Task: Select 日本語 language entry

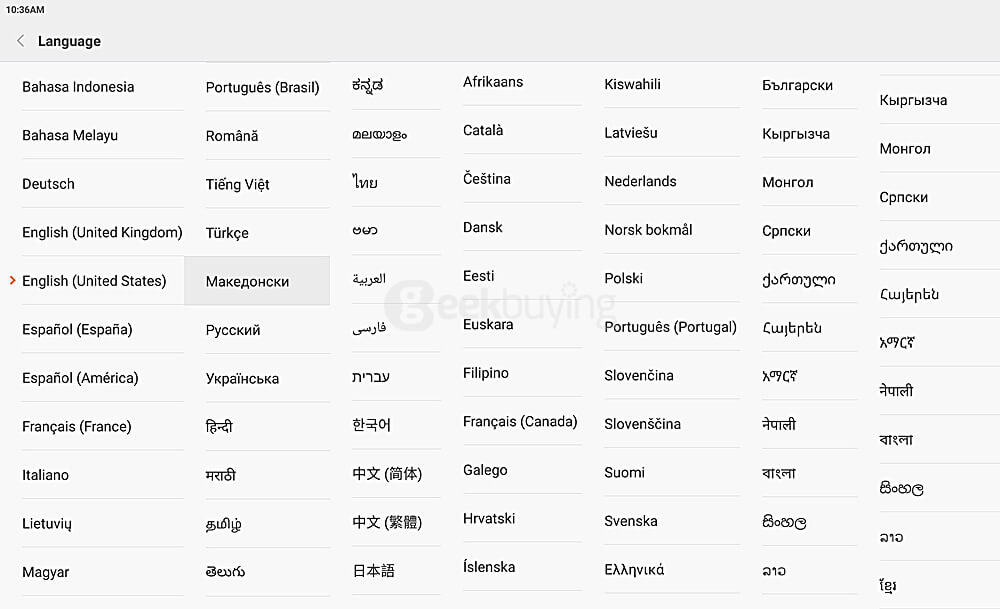Action: point(374,570)
